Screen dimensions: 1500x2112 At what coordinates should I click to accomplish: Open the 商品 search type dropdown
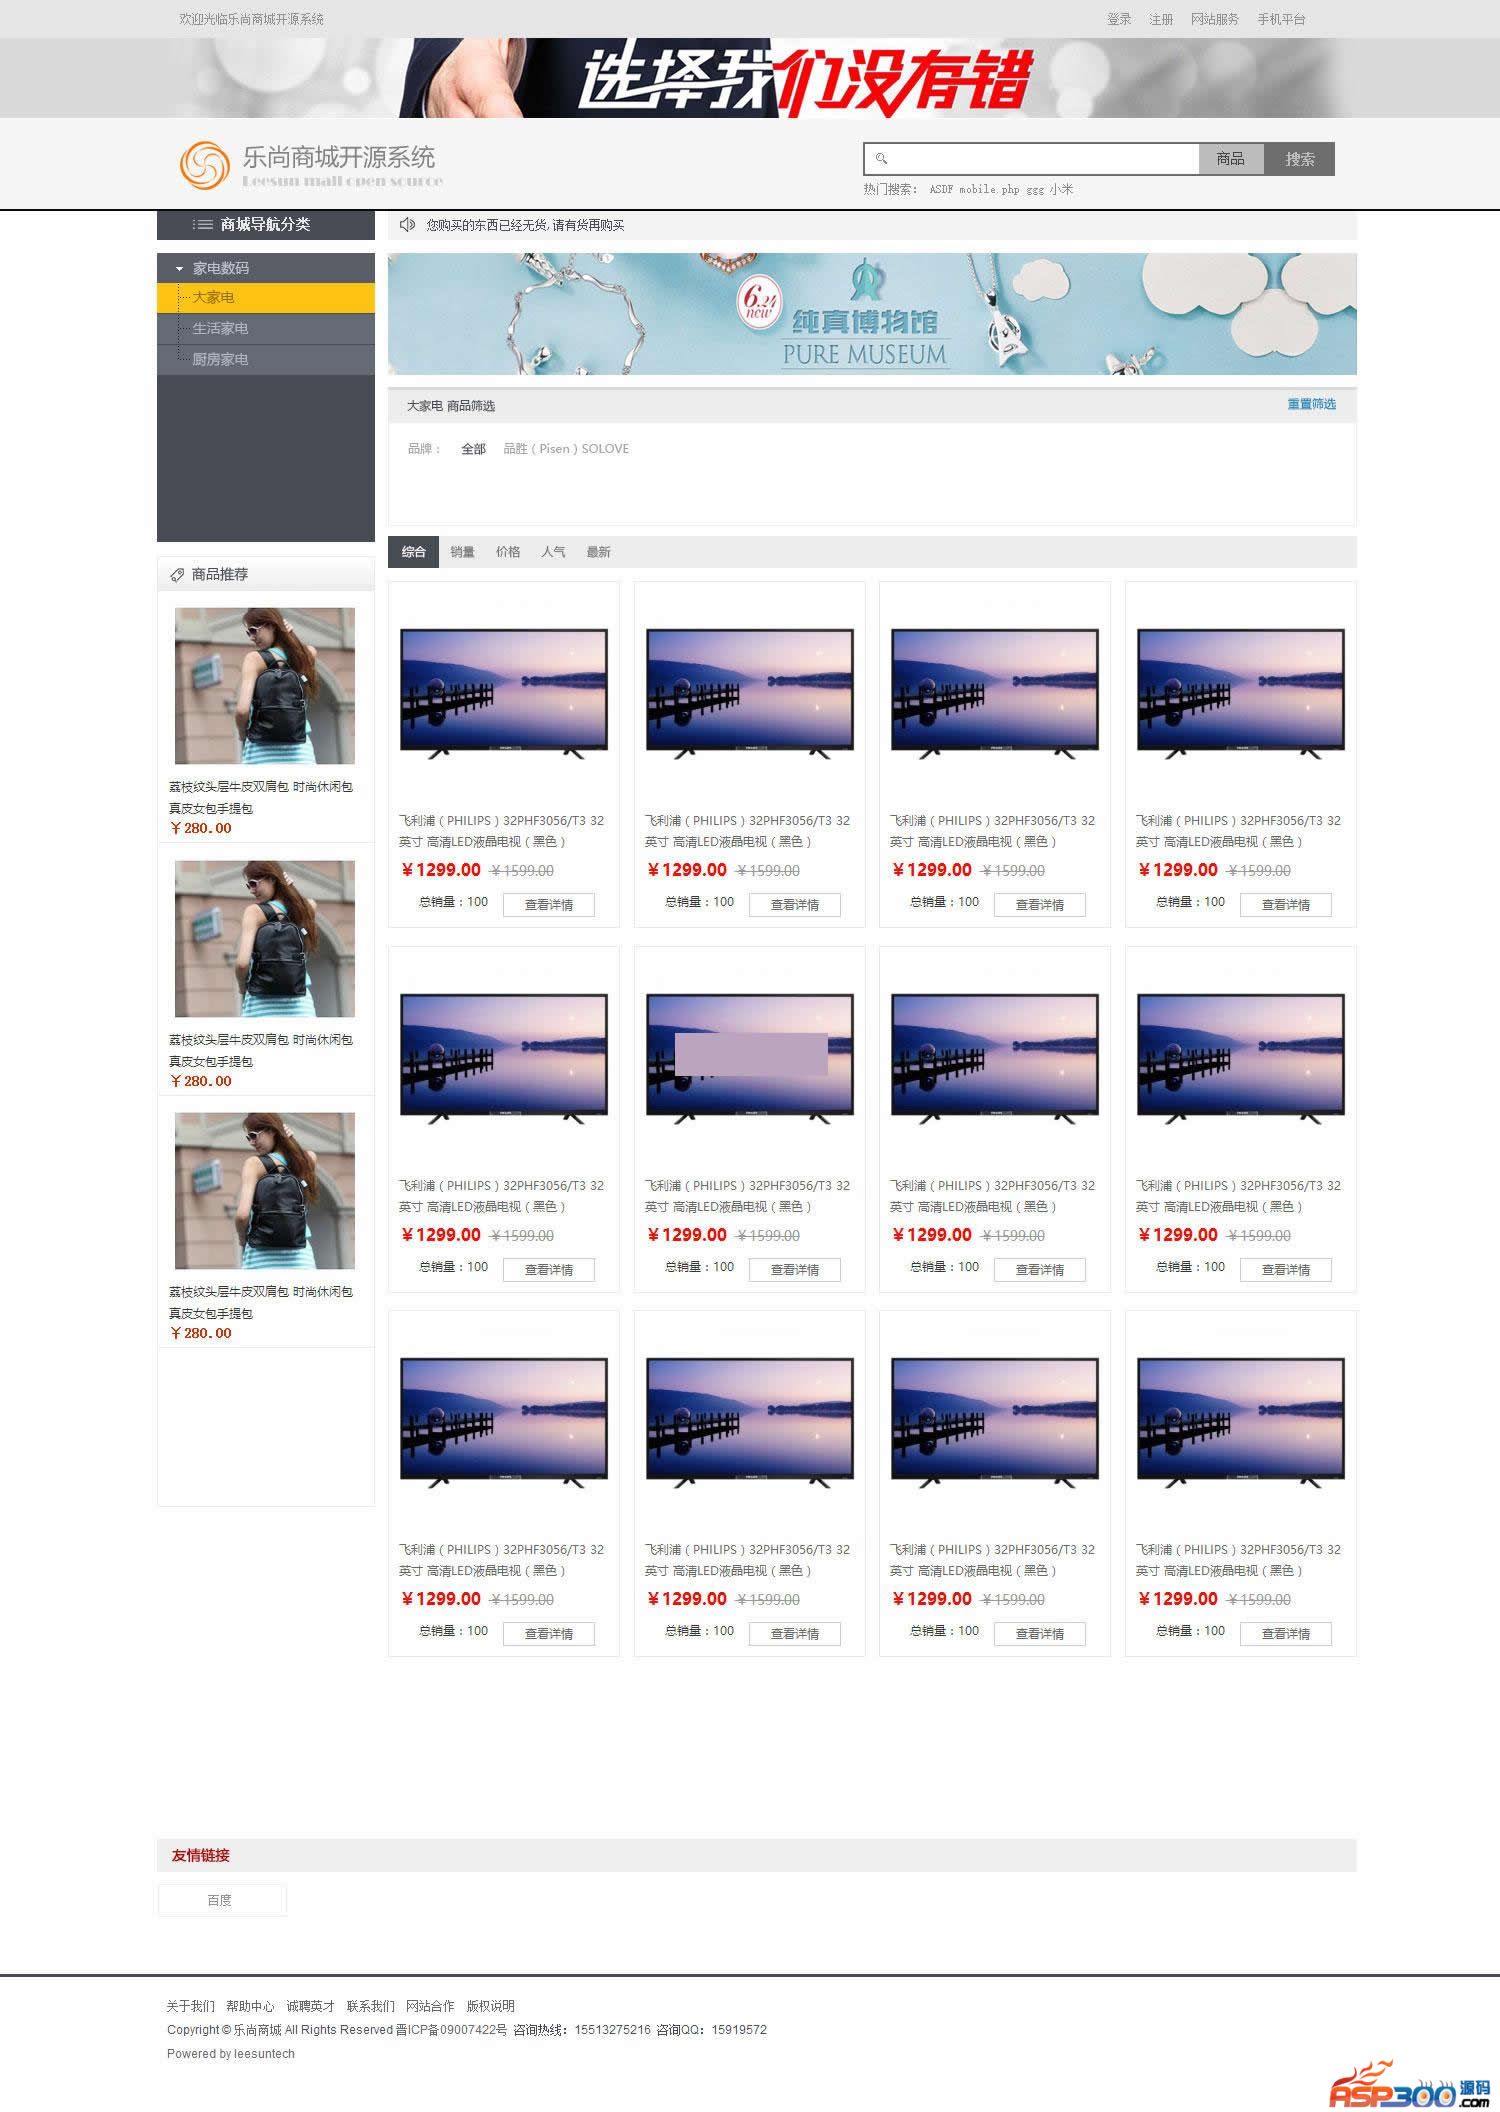click(x=1231, y=159)
